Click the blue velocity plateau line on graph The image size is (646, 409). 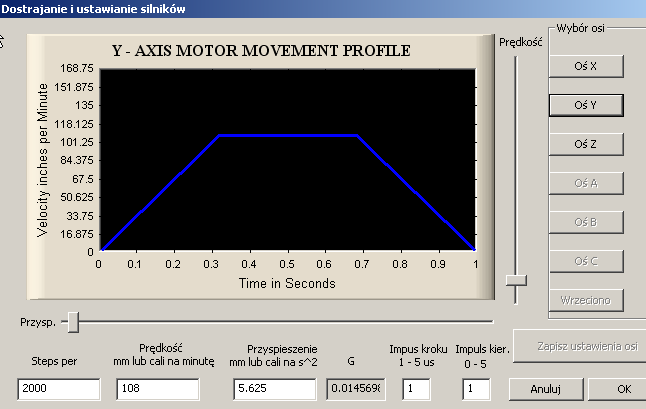288,135
